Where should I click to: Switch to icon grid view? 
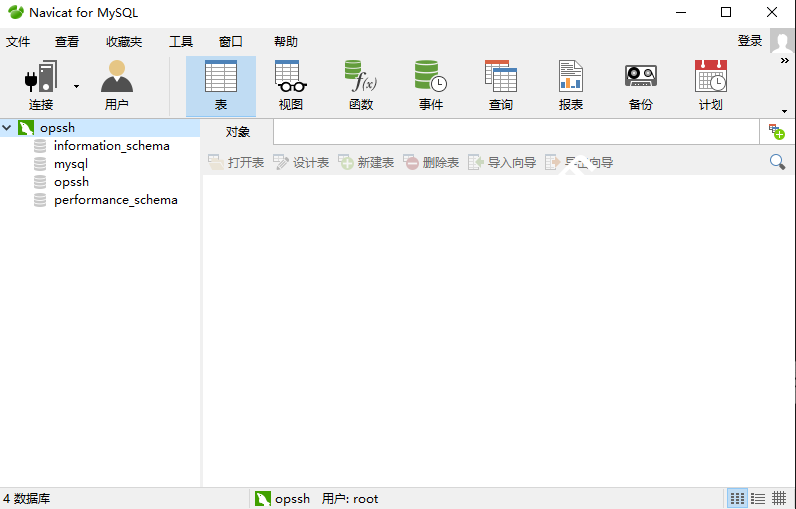click(x=738, y=499)
